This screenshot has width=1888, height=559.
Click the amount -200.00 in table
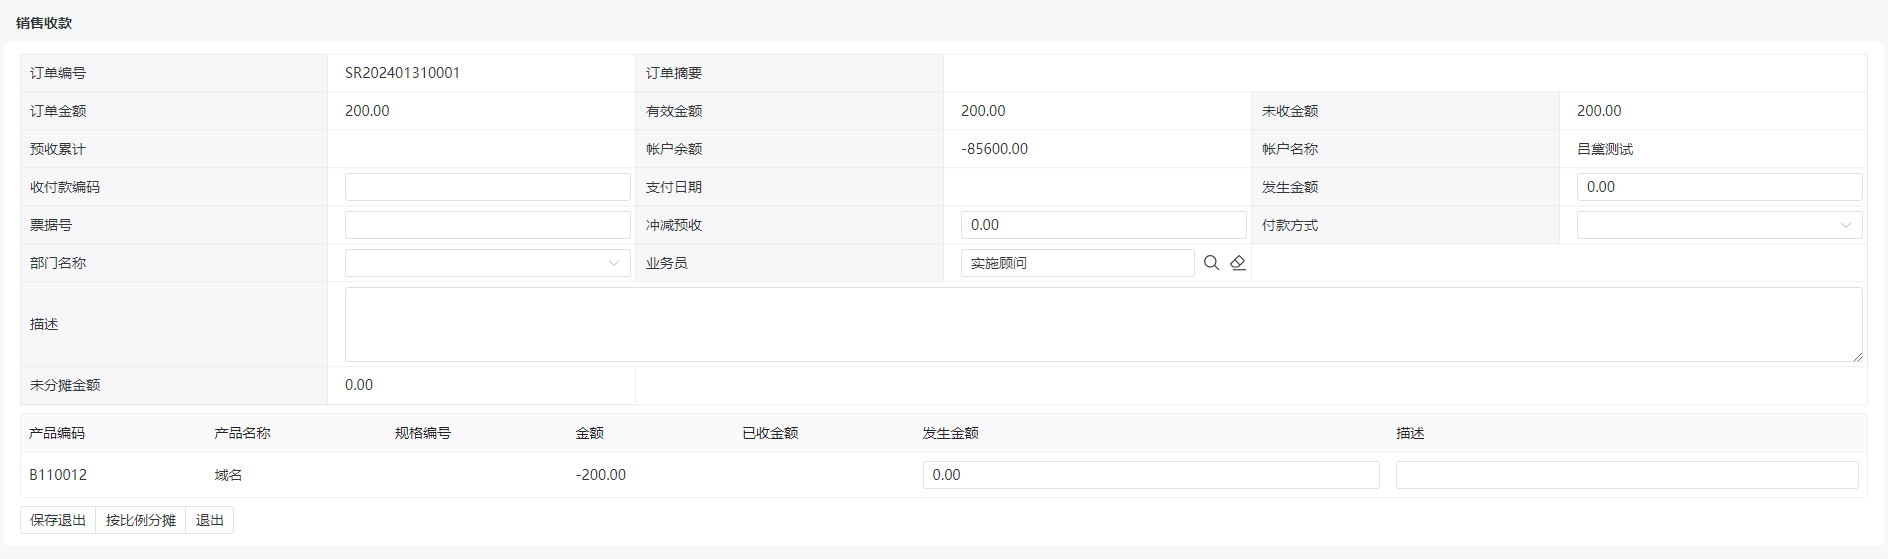point(601,475)
